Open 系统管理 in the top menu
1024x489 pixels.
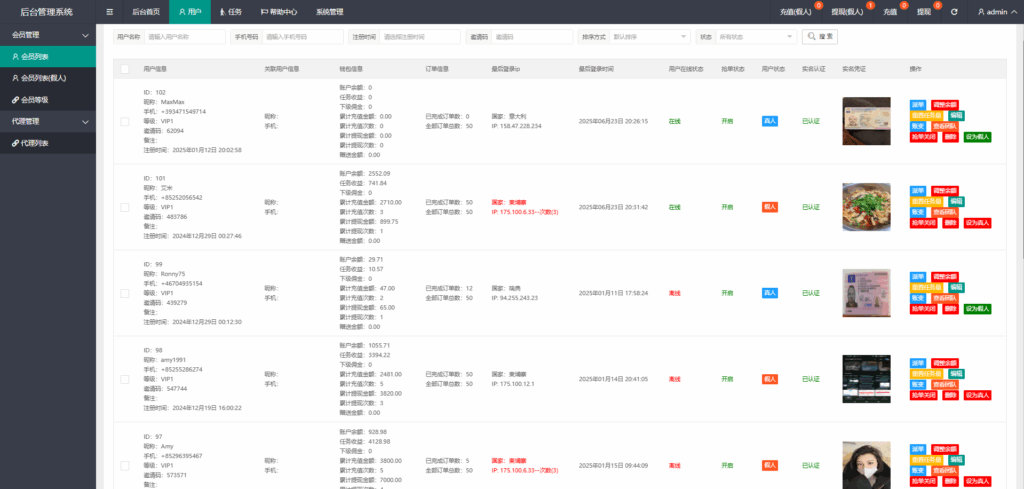pyautogui.click(x=329, y=12)
